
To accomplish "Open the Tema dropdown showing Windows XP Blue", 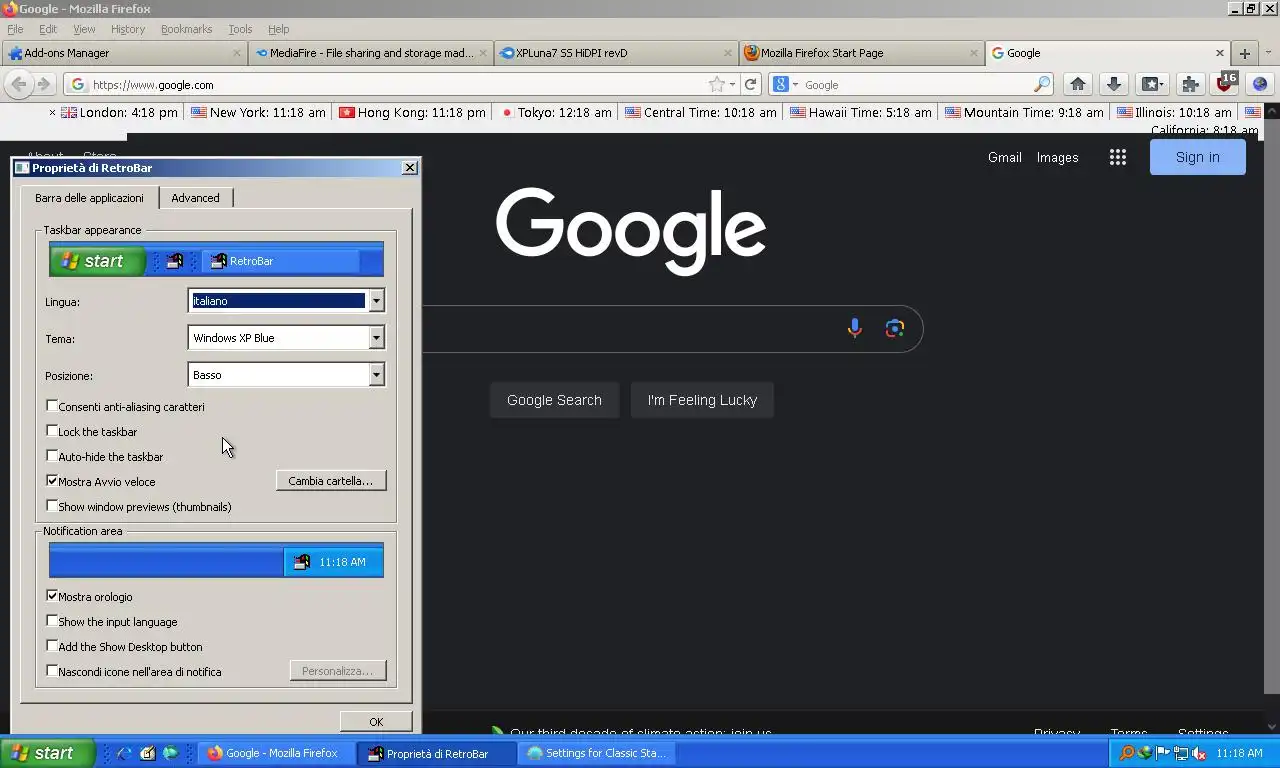I will click(286, 338).
